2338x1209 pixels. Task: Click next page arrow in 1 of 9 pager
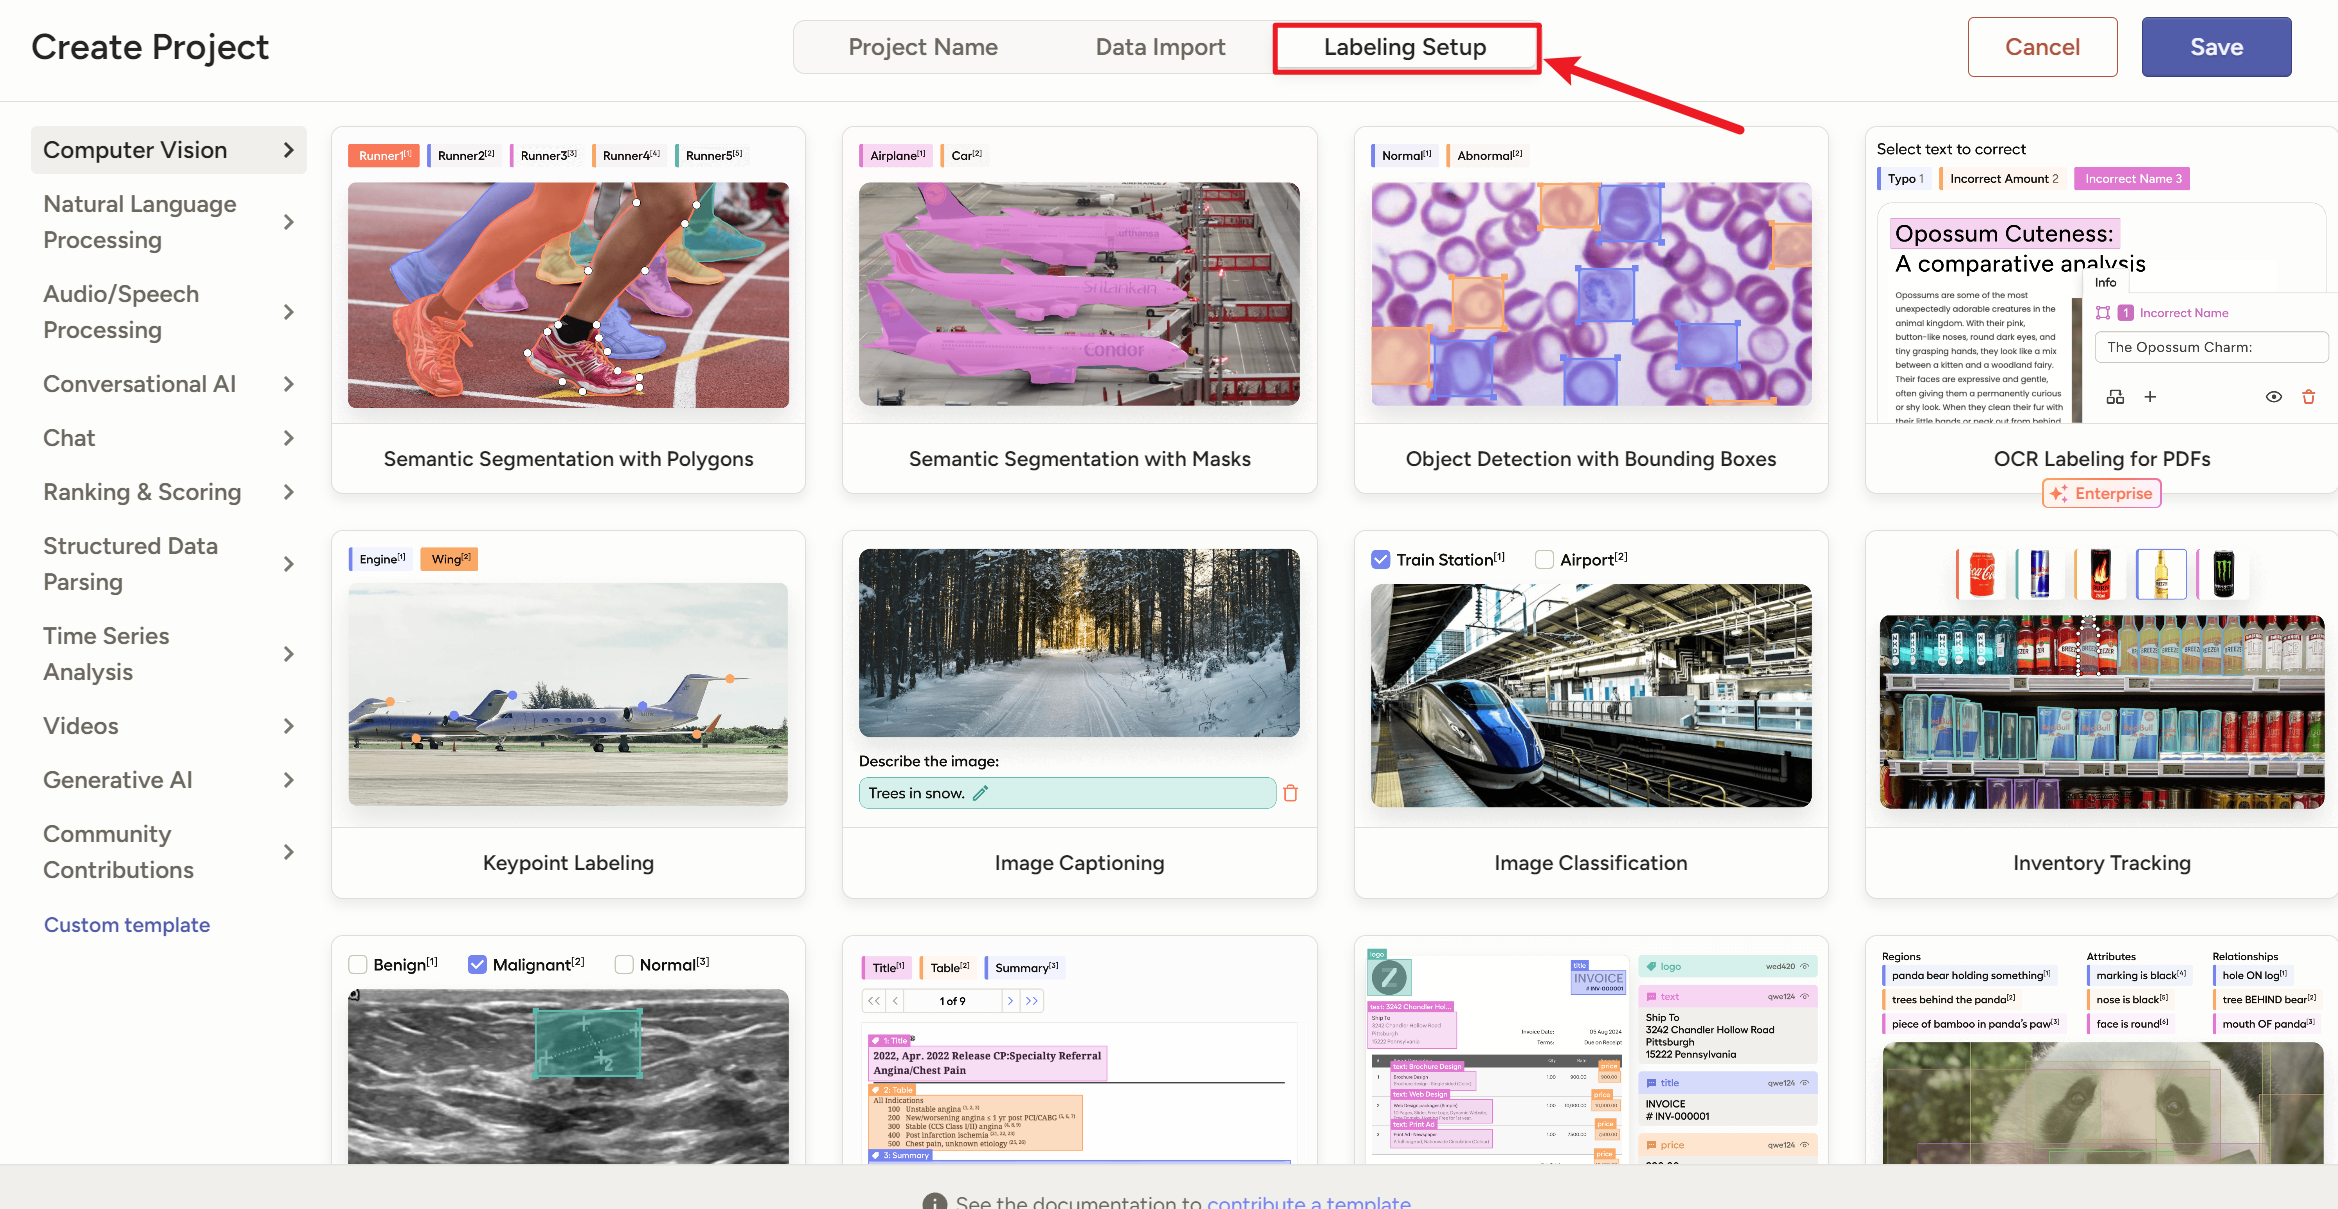[1010, 1001]
